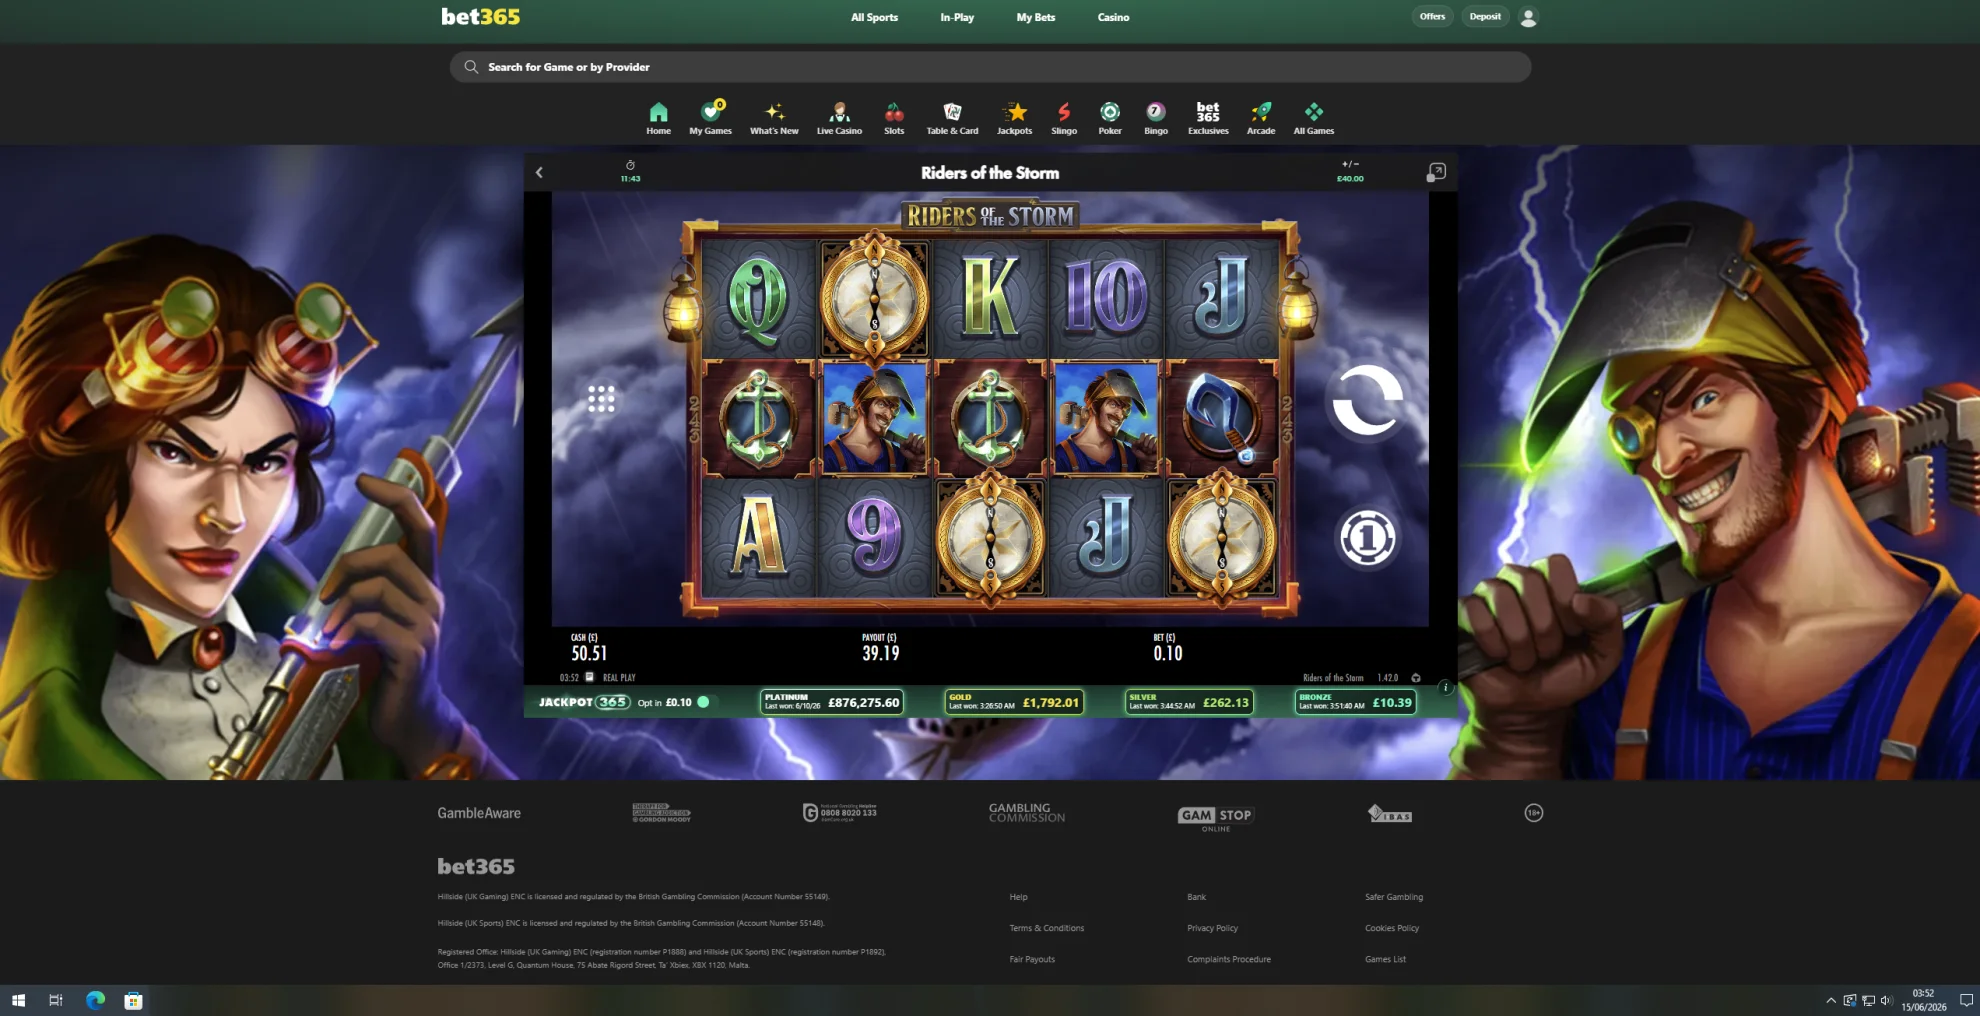The width and height of the screenshot is (1980, 1016).
Task: Open the GambleAware footer link
Action: coord(479,813)
